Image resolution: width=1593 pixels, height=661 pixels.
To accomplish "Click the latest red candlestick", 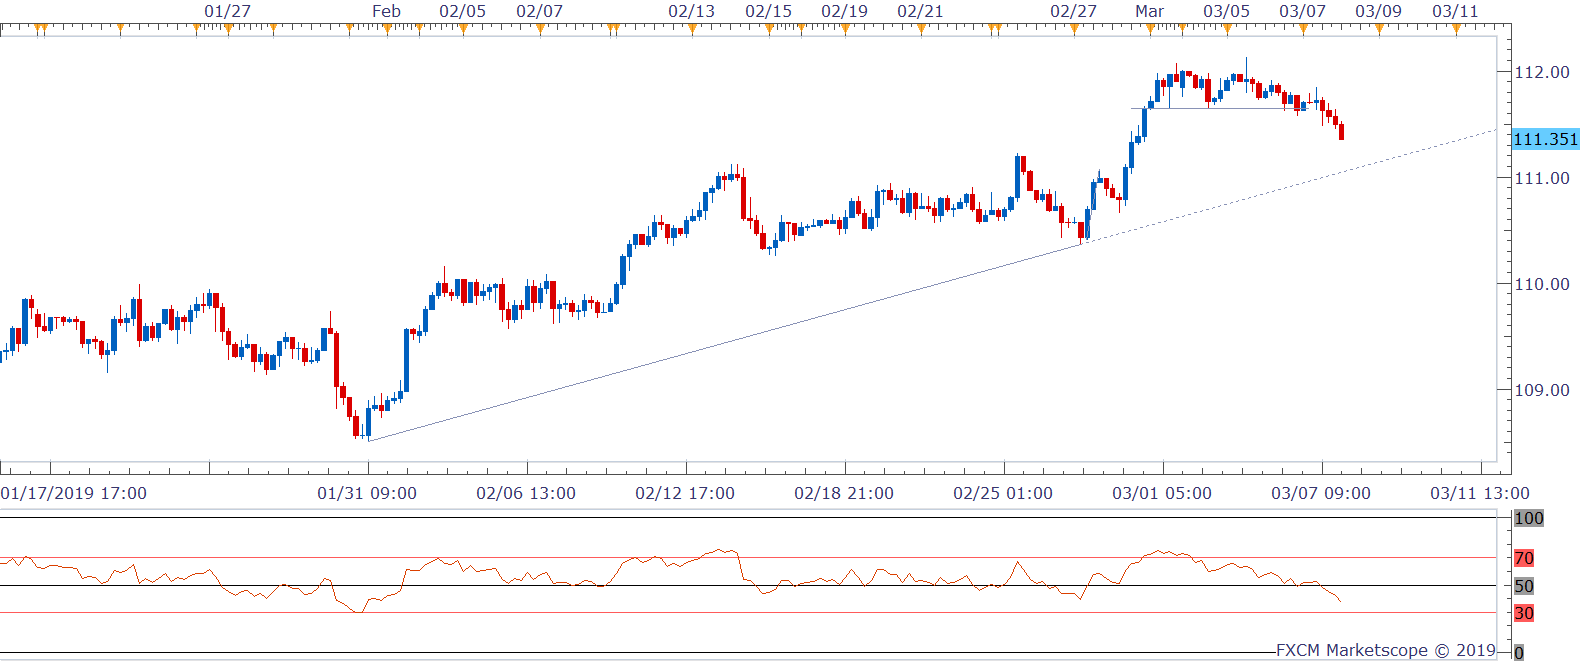I will point(1341,132).
